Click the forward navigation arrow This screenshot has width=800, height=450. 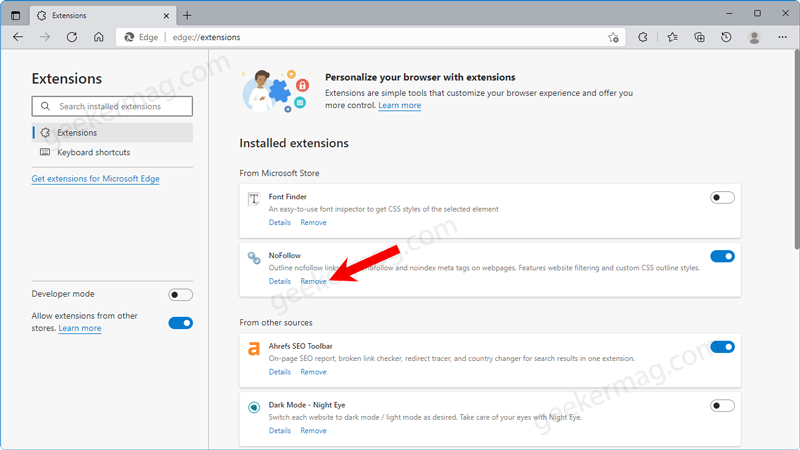coord(45,37)
